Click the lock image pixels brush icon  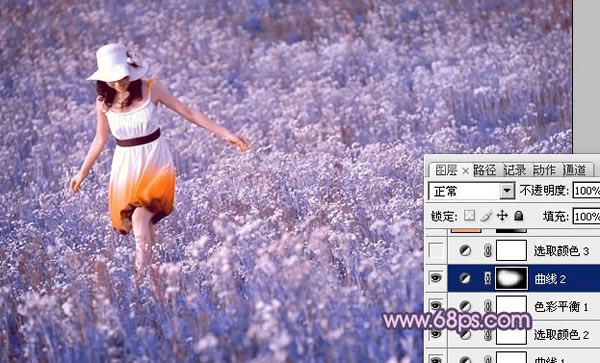(486, 216)
